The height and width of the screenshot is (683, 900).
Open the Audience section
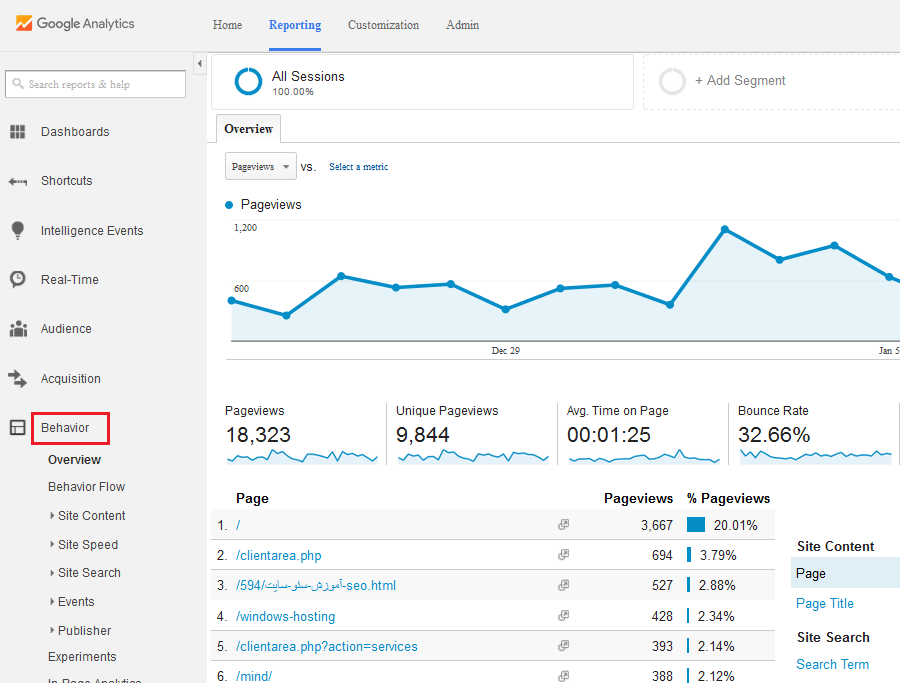coord(66,329)
